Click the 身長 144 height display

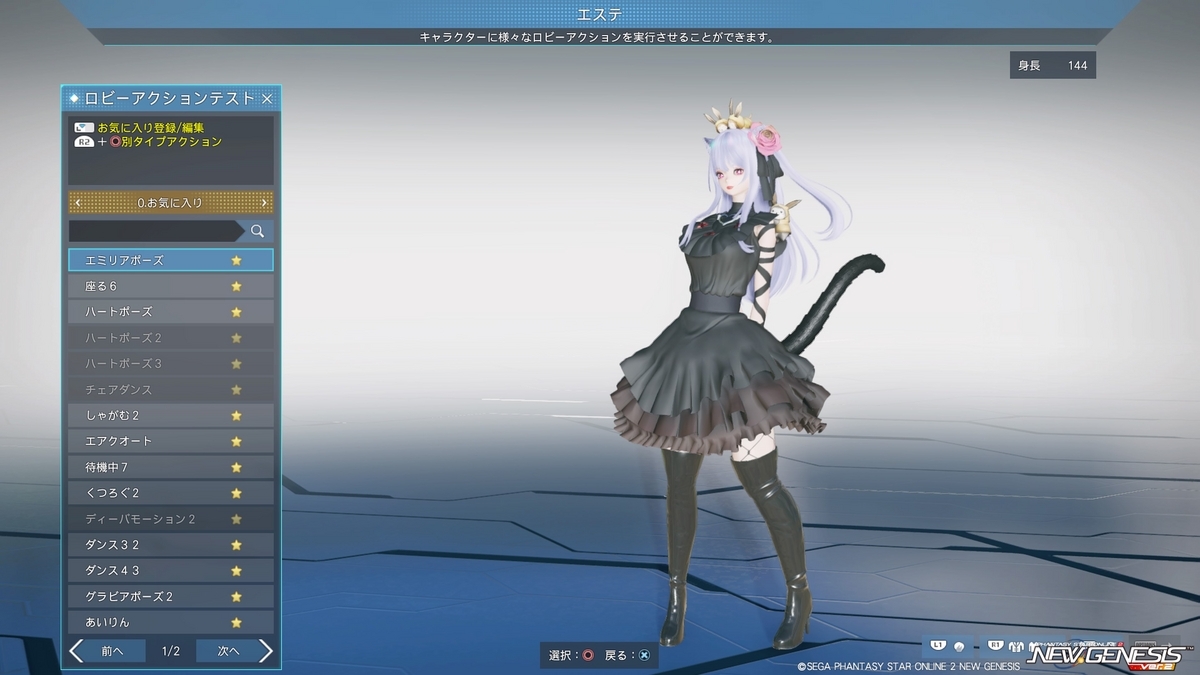click(x=1052, y=65)
